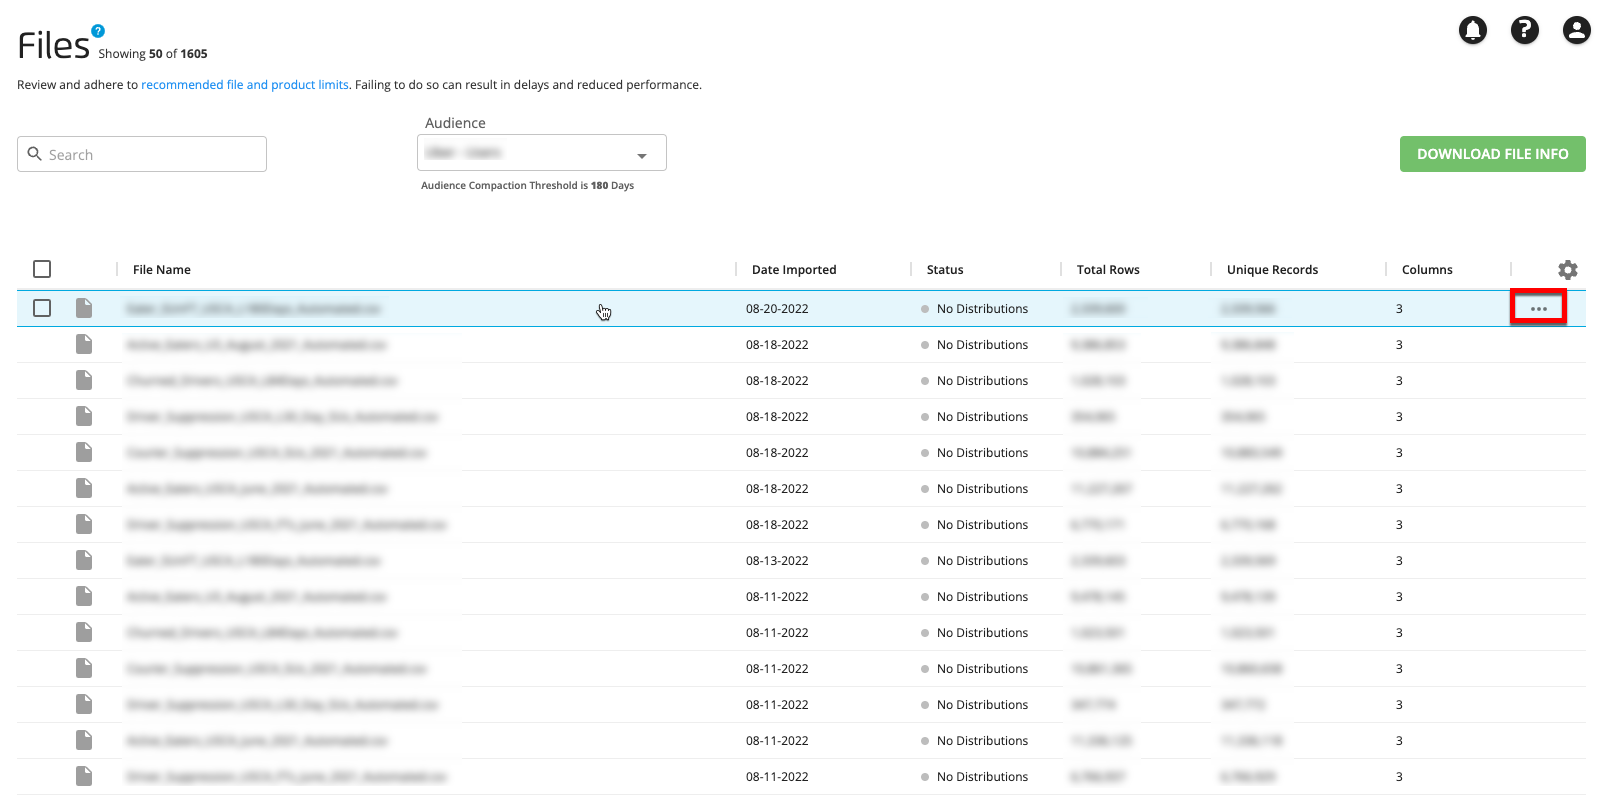The height and width of the screenshot is (797, 1614).
Task: Check the box for the 08-20-2022 file row
Action: pyautogui.click(x=42, y=309)
